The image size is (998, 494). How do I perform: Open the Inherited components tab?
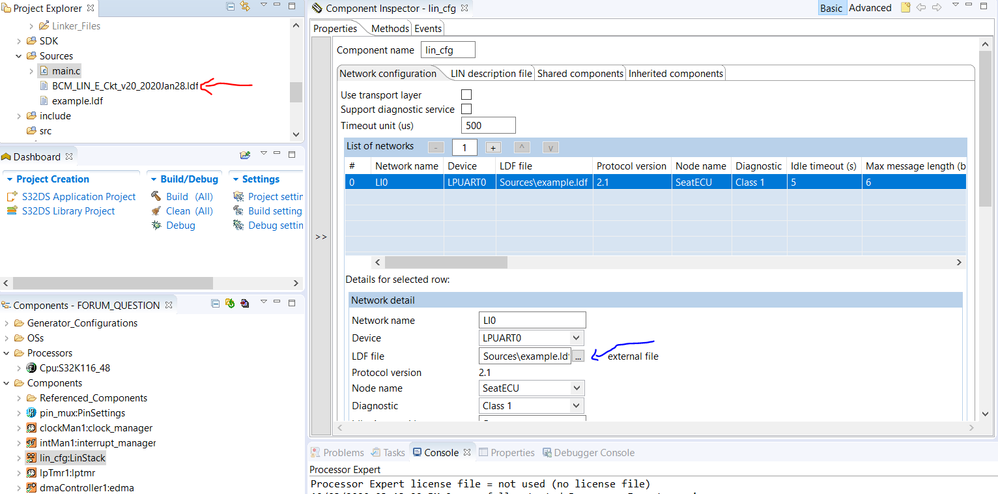pyautogui.click(x=676, y=74)
